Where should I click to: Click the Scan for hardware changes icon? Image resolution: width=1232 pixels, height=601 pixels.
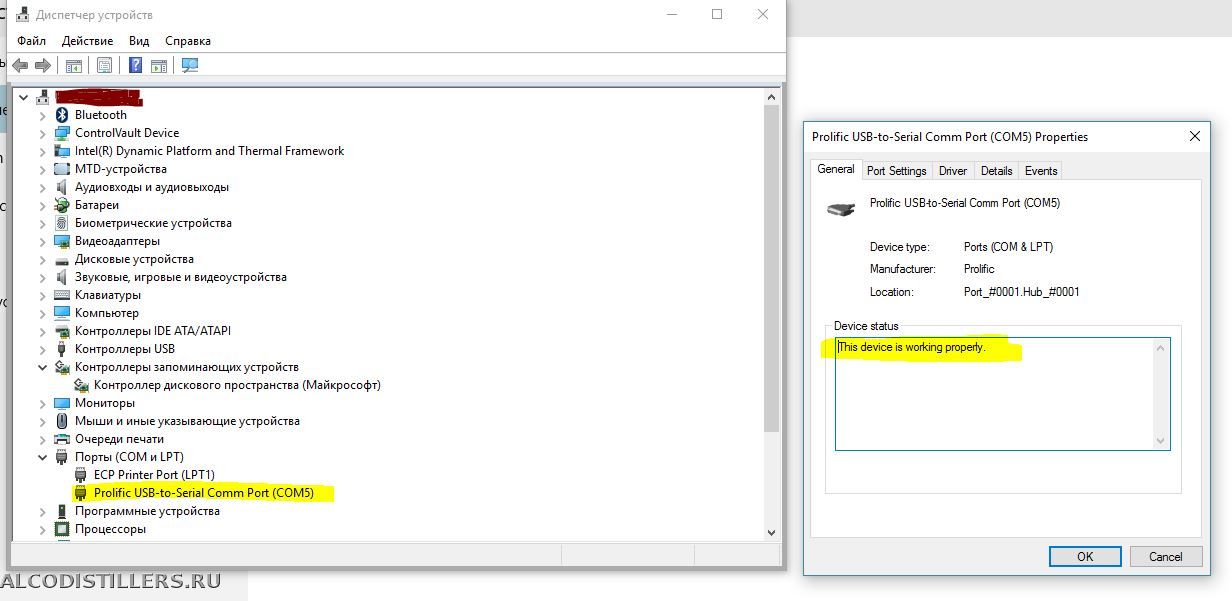click(x=190, y=66)
